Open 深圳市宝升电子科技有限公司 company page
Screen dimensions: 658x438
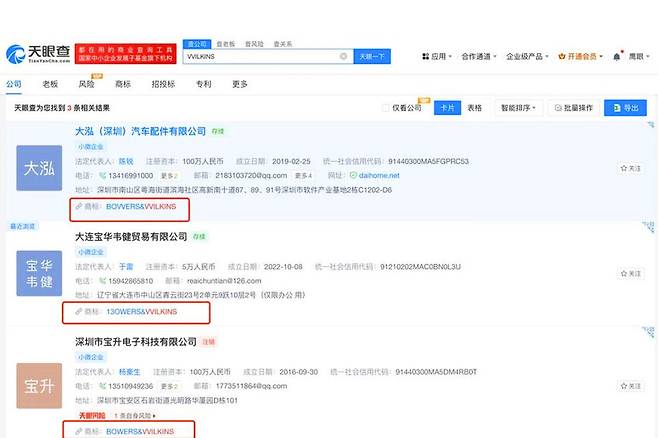(x=136, y=342)
